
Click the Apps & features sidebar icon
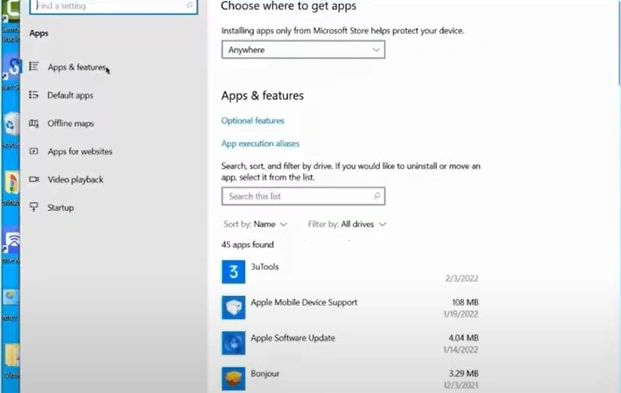point(34,66)
